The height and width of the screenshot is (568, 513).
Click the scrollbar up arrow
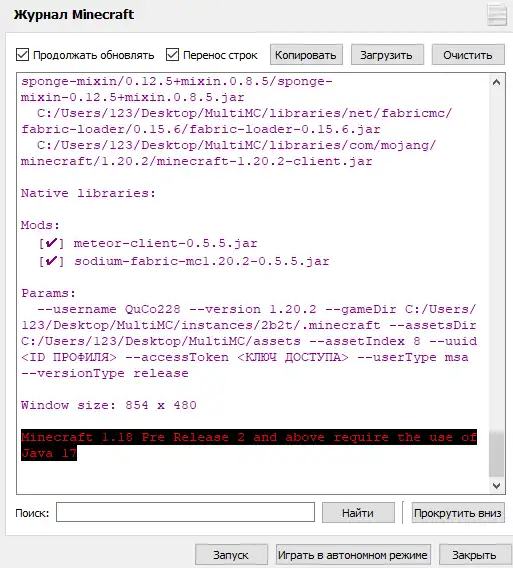(x=496, y=83)
